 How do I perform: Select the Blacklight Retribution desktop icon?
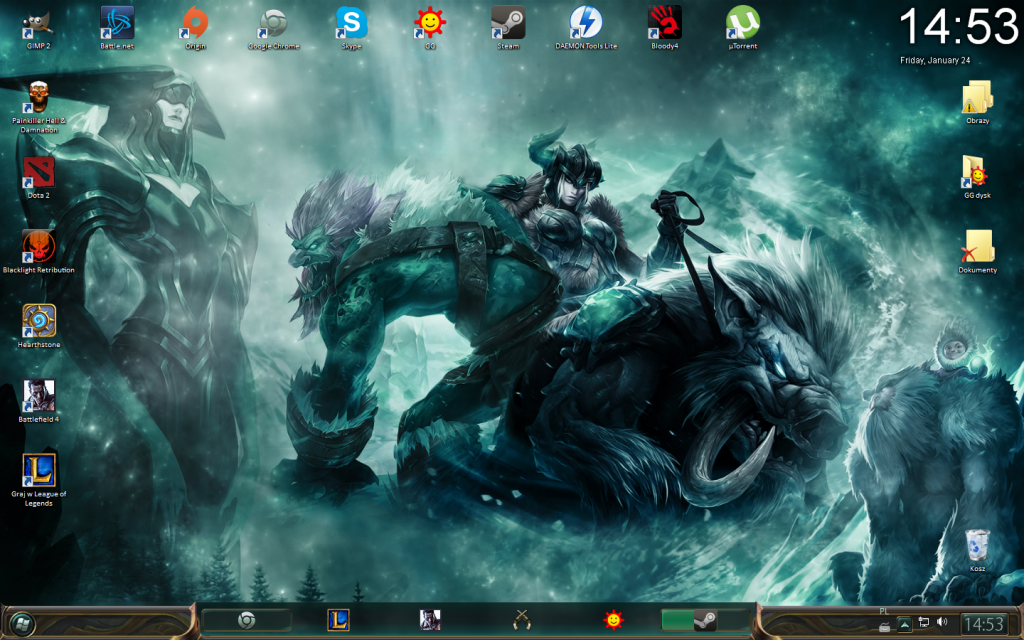39,252
